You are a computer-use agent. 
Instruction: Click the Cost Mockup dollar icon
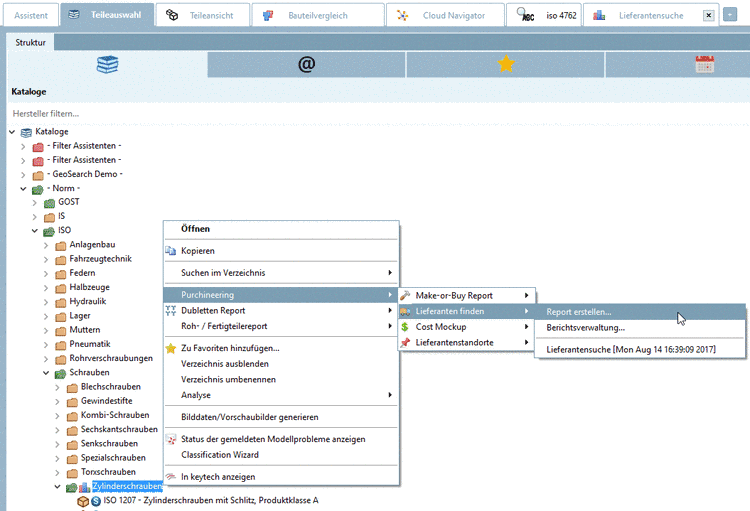tap(405, 327)
